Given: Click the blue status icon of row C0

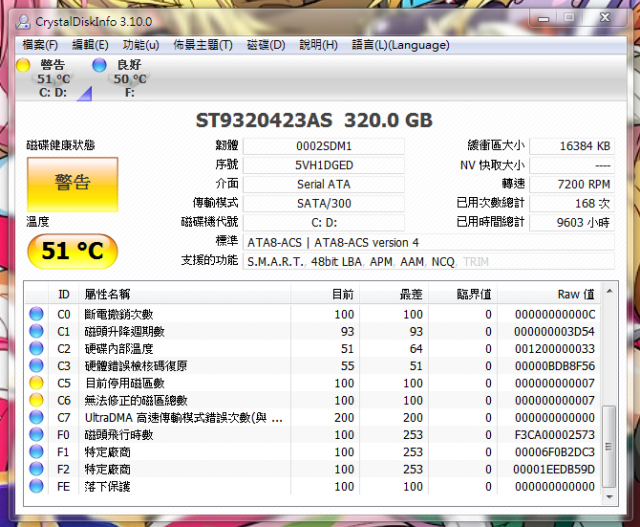Looking at the screenshot, I should point(36,314).
